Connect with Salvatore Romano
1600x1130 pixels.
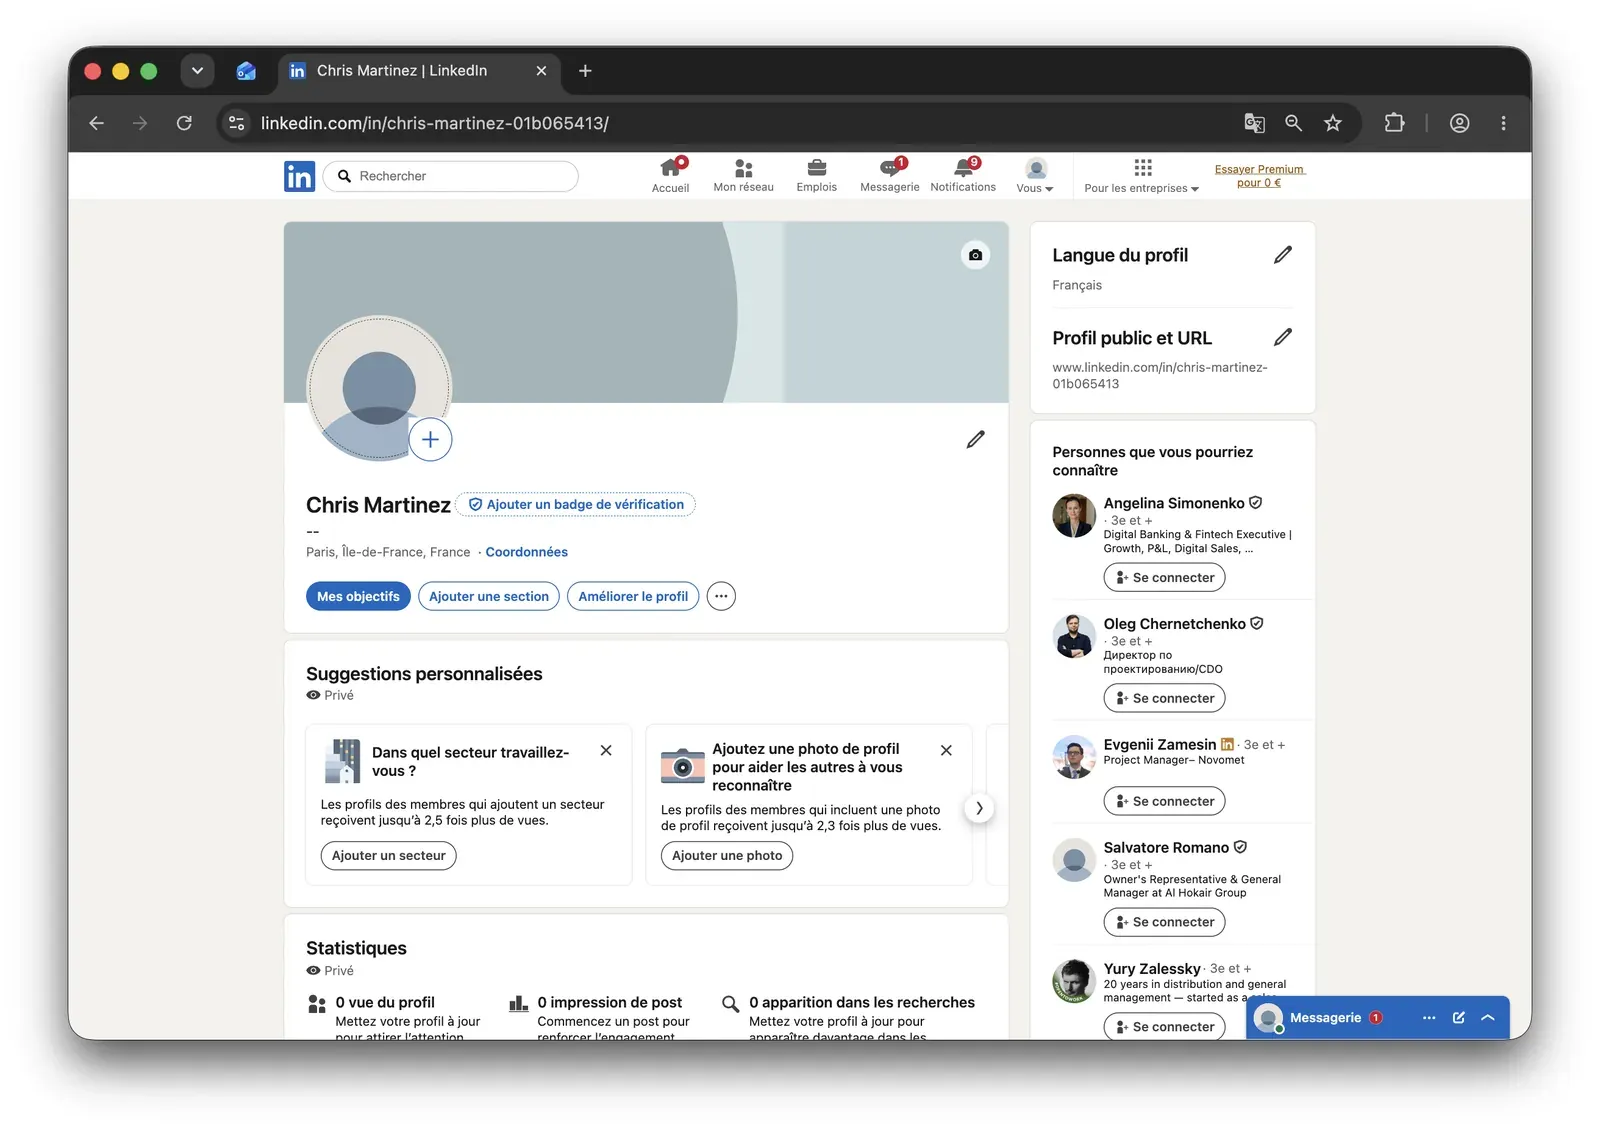coord(1164,922)
